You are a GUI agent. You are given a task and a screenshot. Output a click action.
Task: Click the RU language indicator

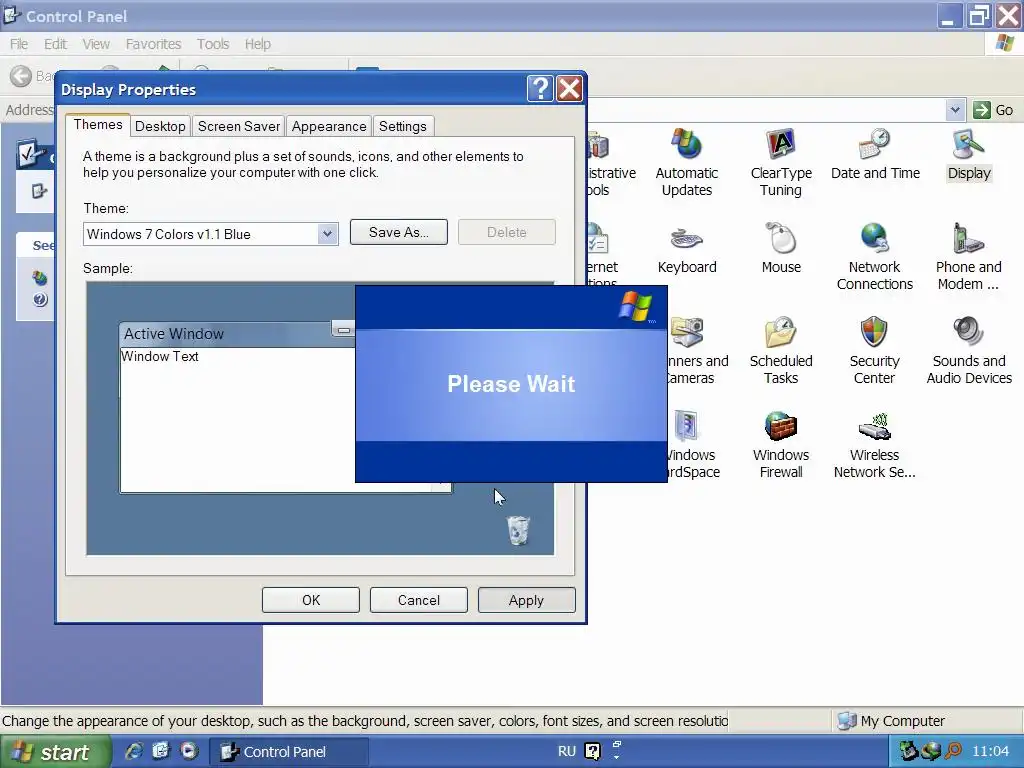coord(566,751)
